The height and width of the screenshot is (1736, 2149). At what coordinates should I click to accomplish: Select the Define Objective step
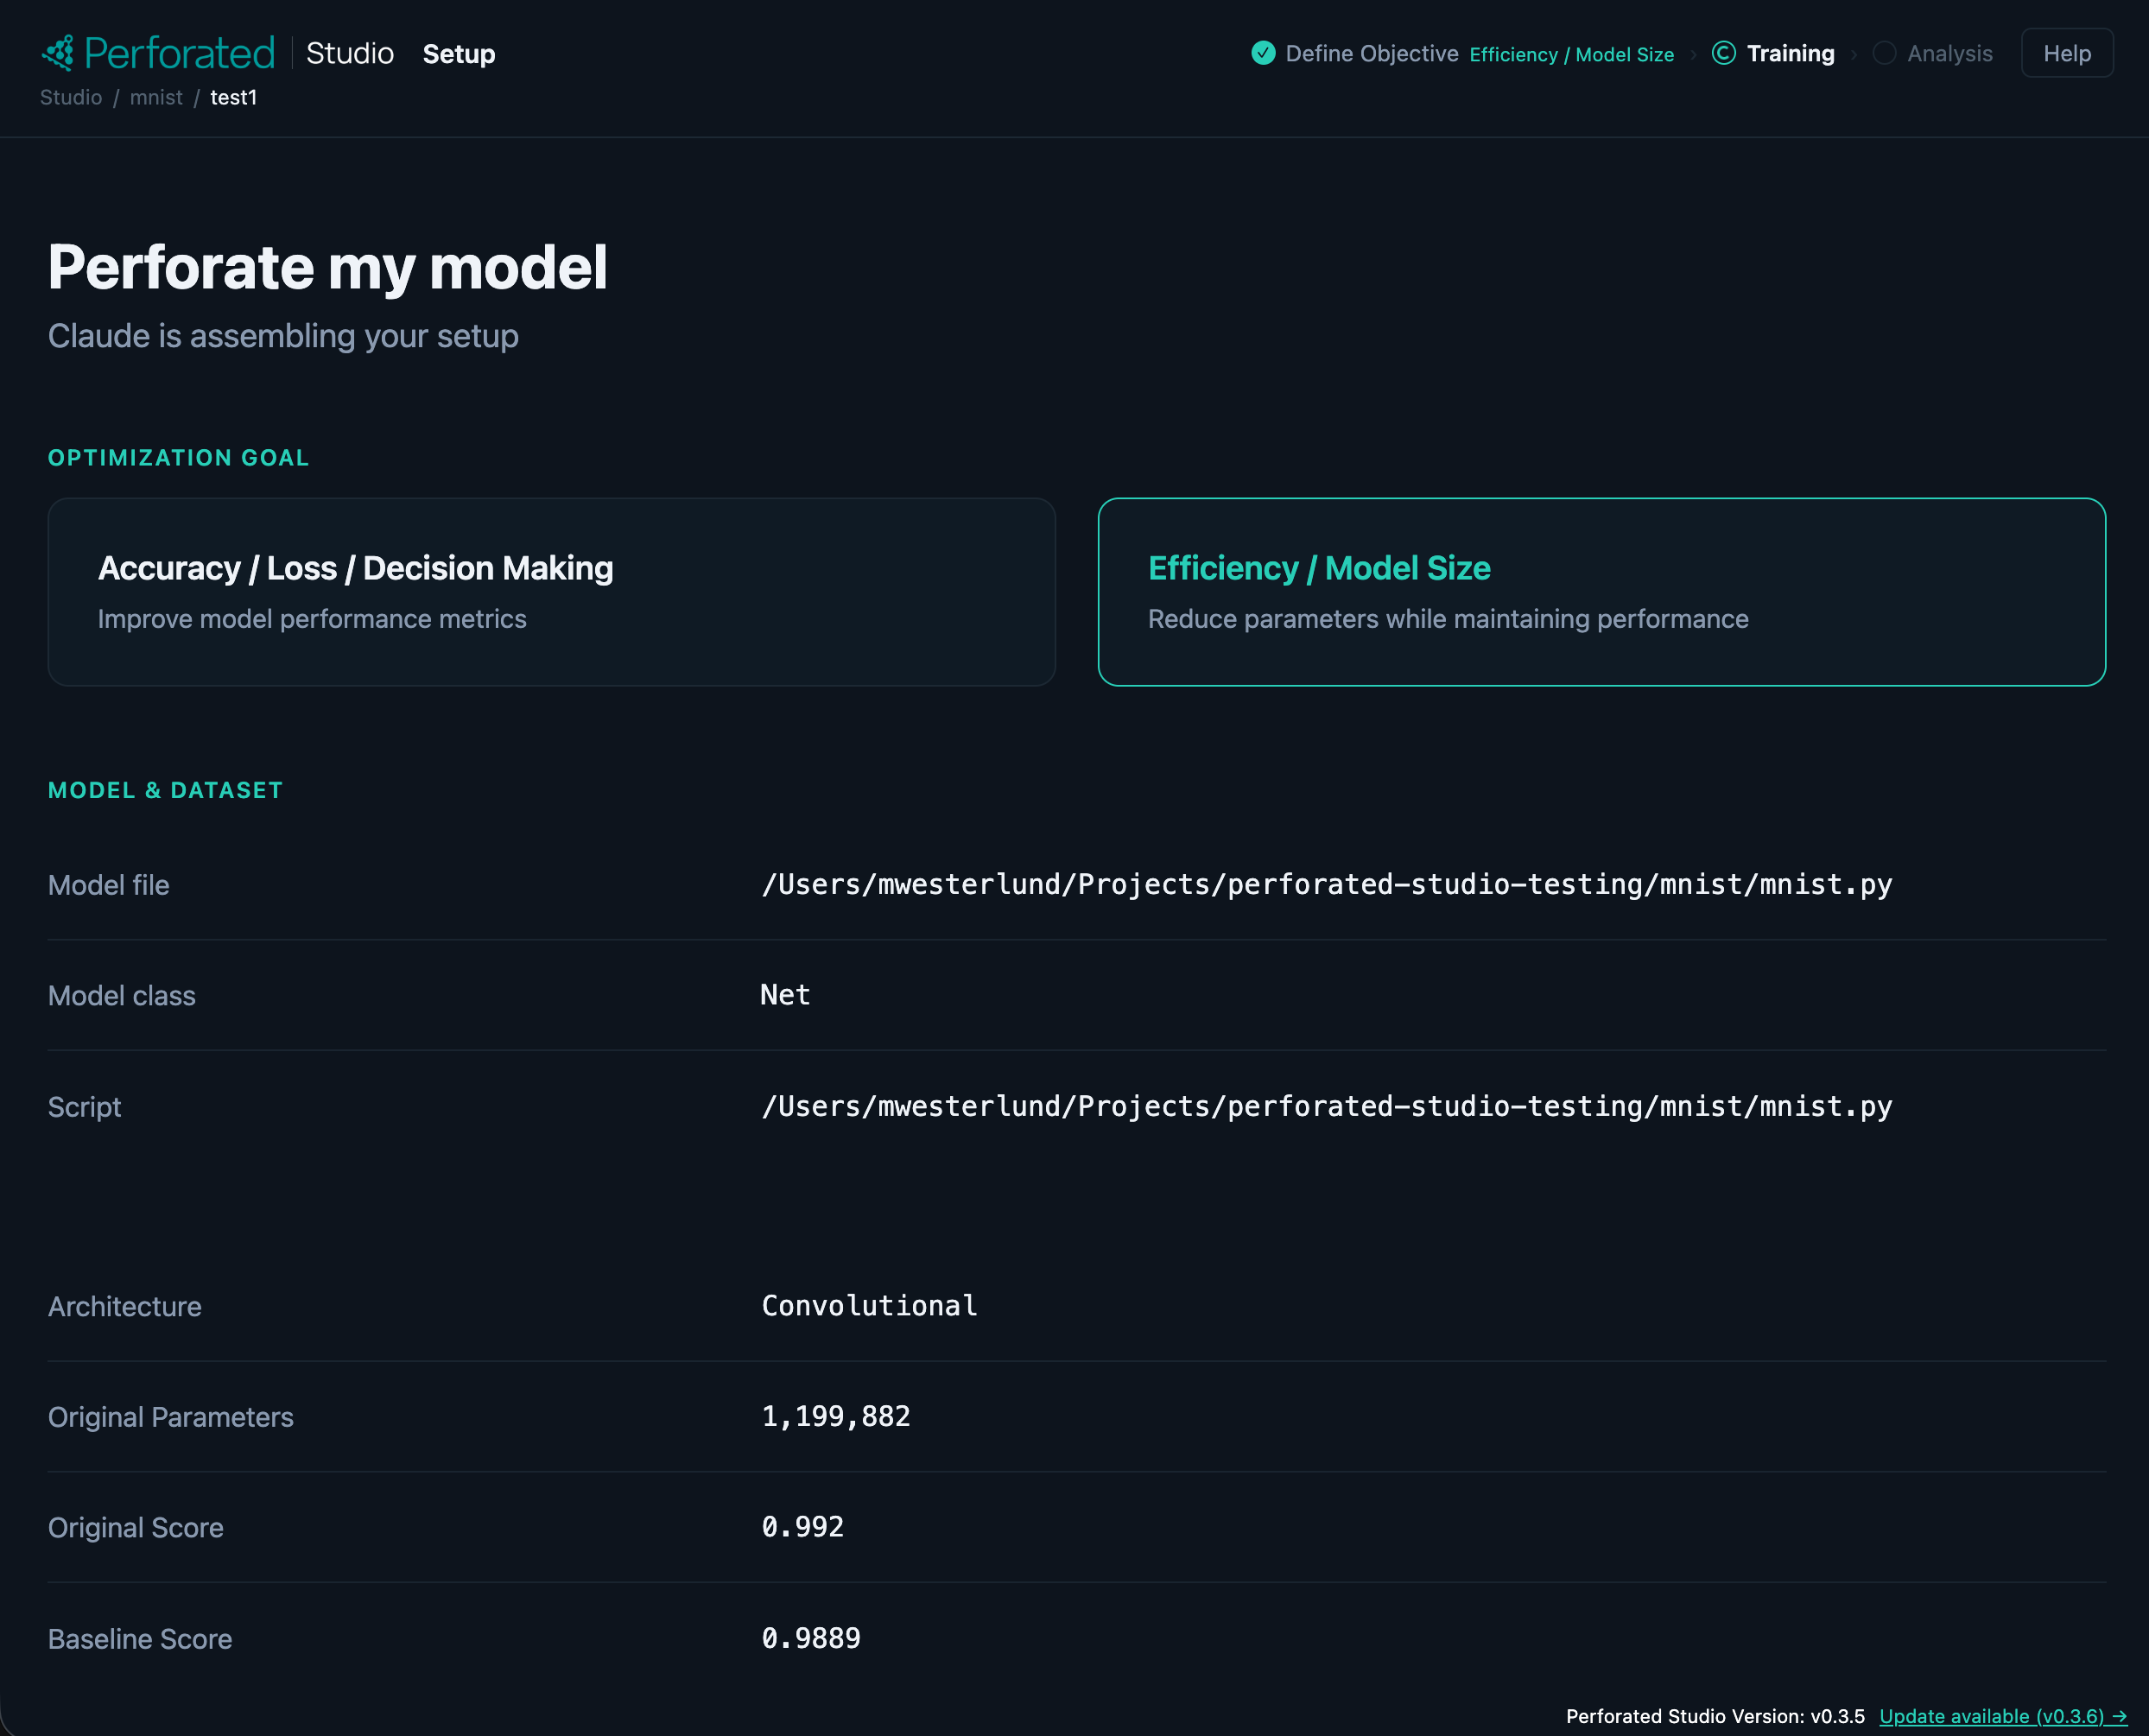point(1371,54)
